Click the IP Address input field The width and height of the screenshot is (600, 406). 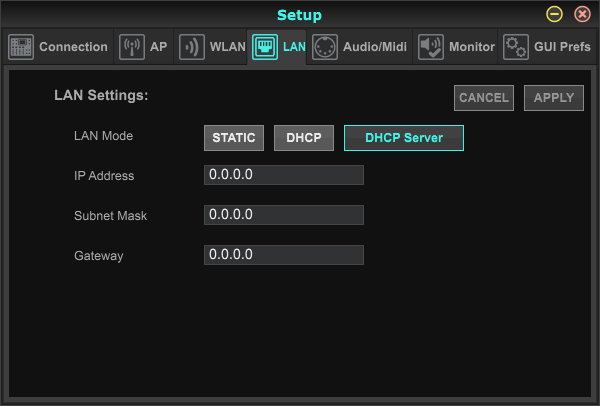tap(283, 175)
